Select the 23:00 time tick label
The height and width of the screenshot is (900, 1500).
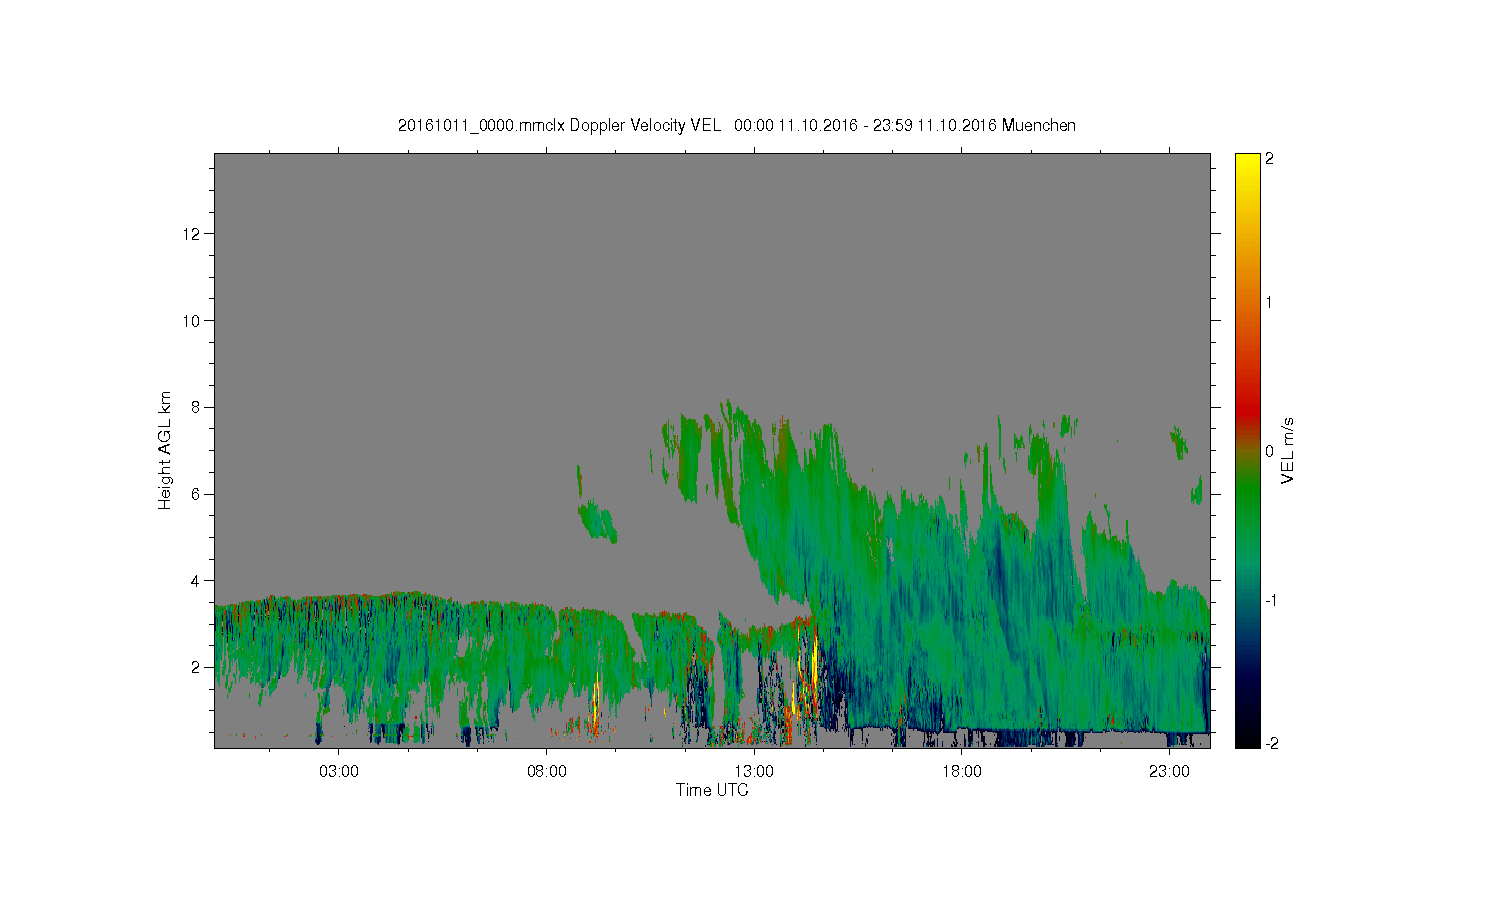coord(1169,772)
